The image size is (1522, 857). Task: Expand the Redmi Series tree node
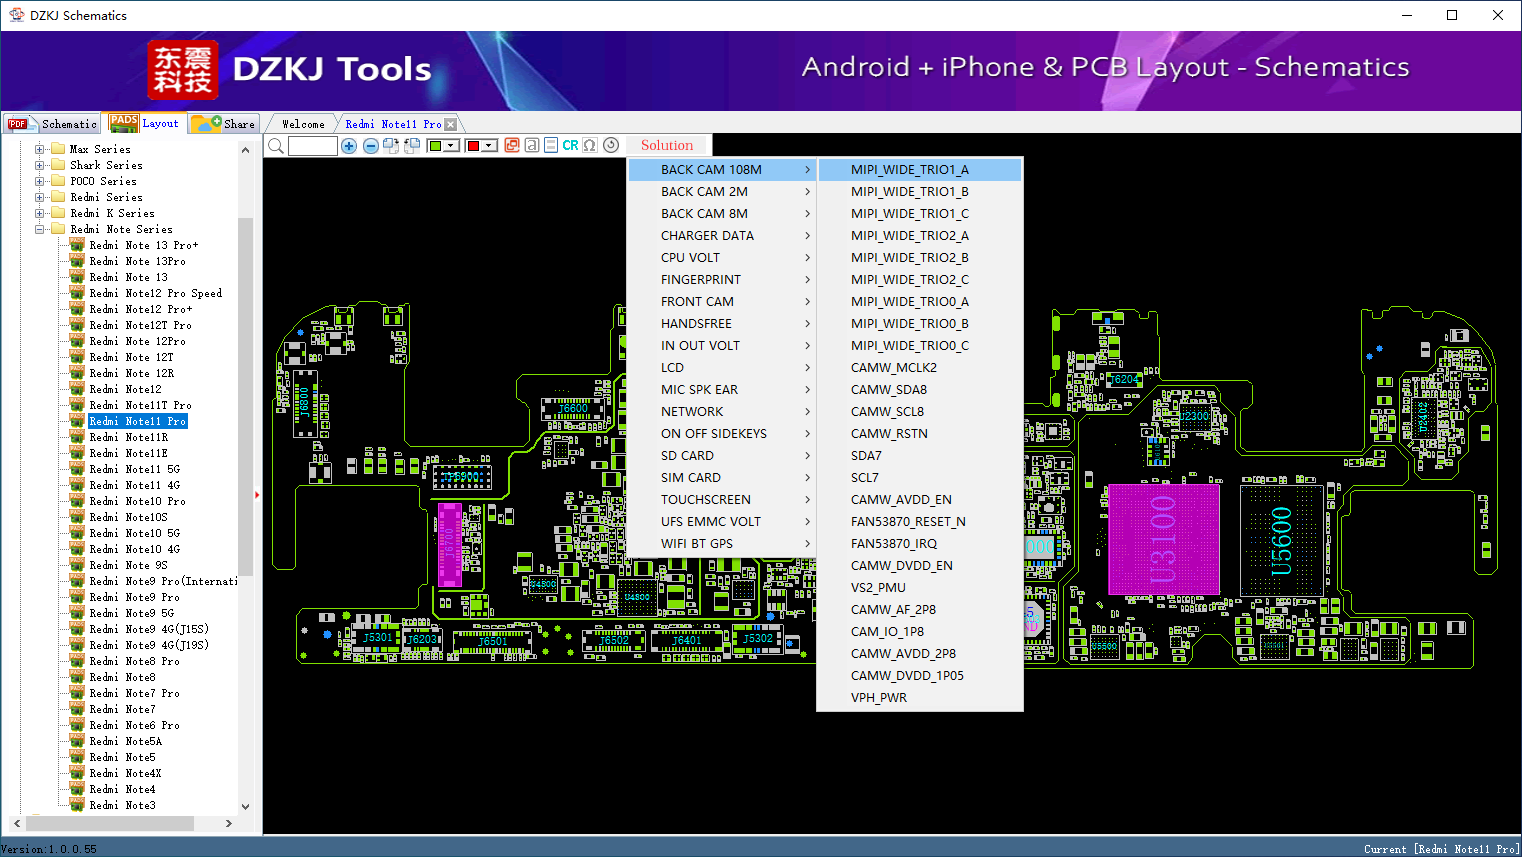tap(40, 197)
